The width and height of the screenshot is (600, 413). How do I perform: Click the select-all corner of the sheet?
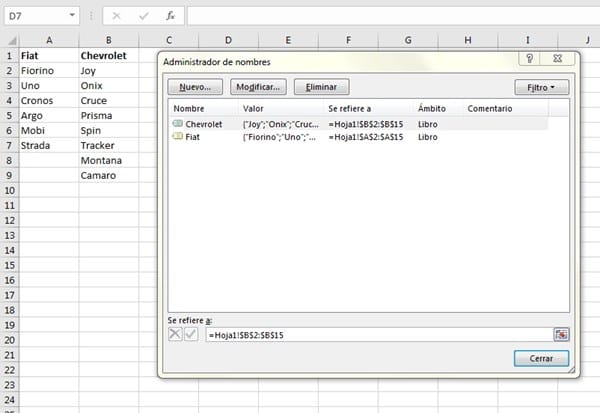[9, 39]
